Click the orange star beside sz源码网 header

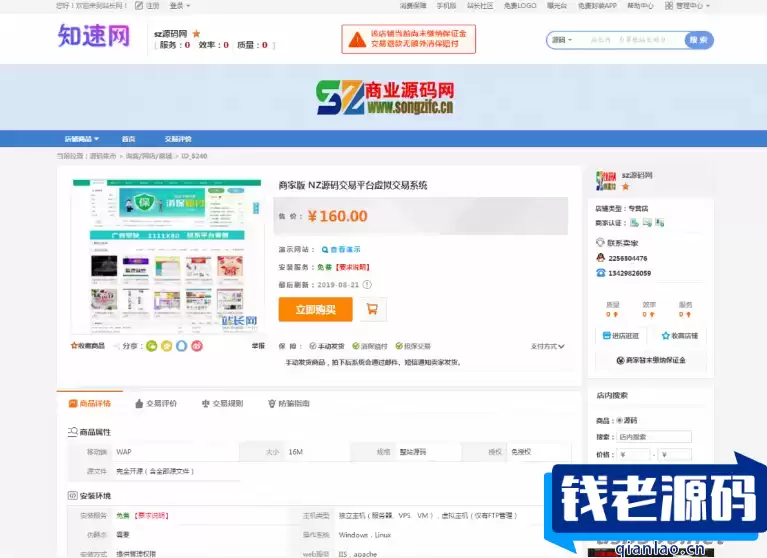tap(196, 34)
